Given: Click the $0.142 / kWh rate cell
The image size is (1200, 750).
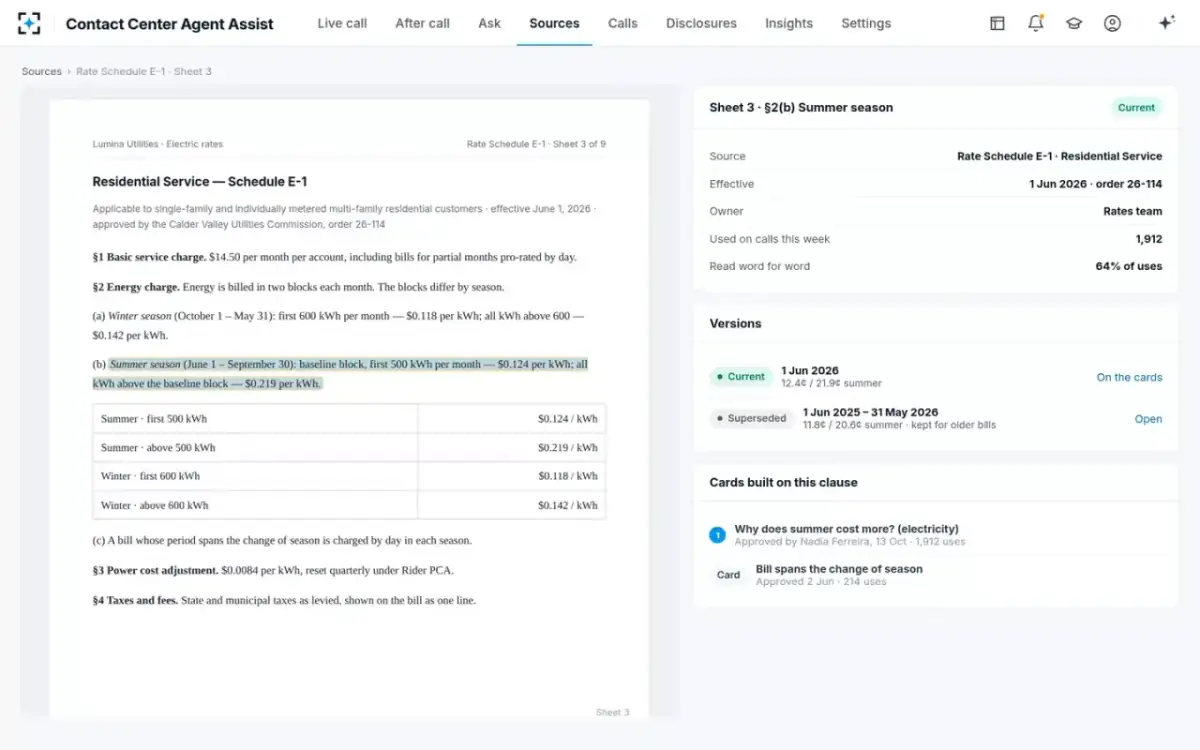Looking at the screenshot, I should click(511, 505).
